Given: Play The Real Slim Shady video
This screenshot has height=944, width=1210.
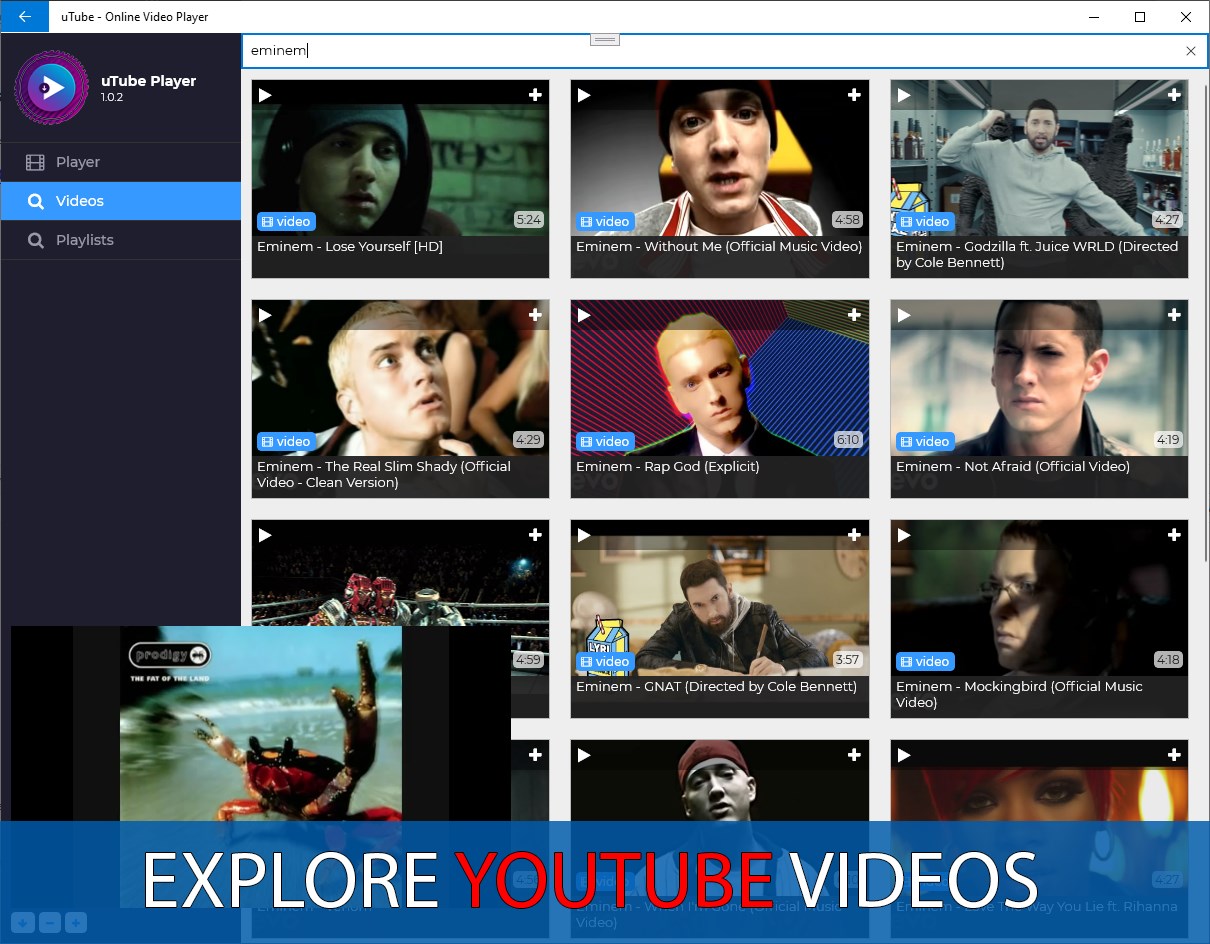Looking at the screenshot, I should [x=265, y=315].
